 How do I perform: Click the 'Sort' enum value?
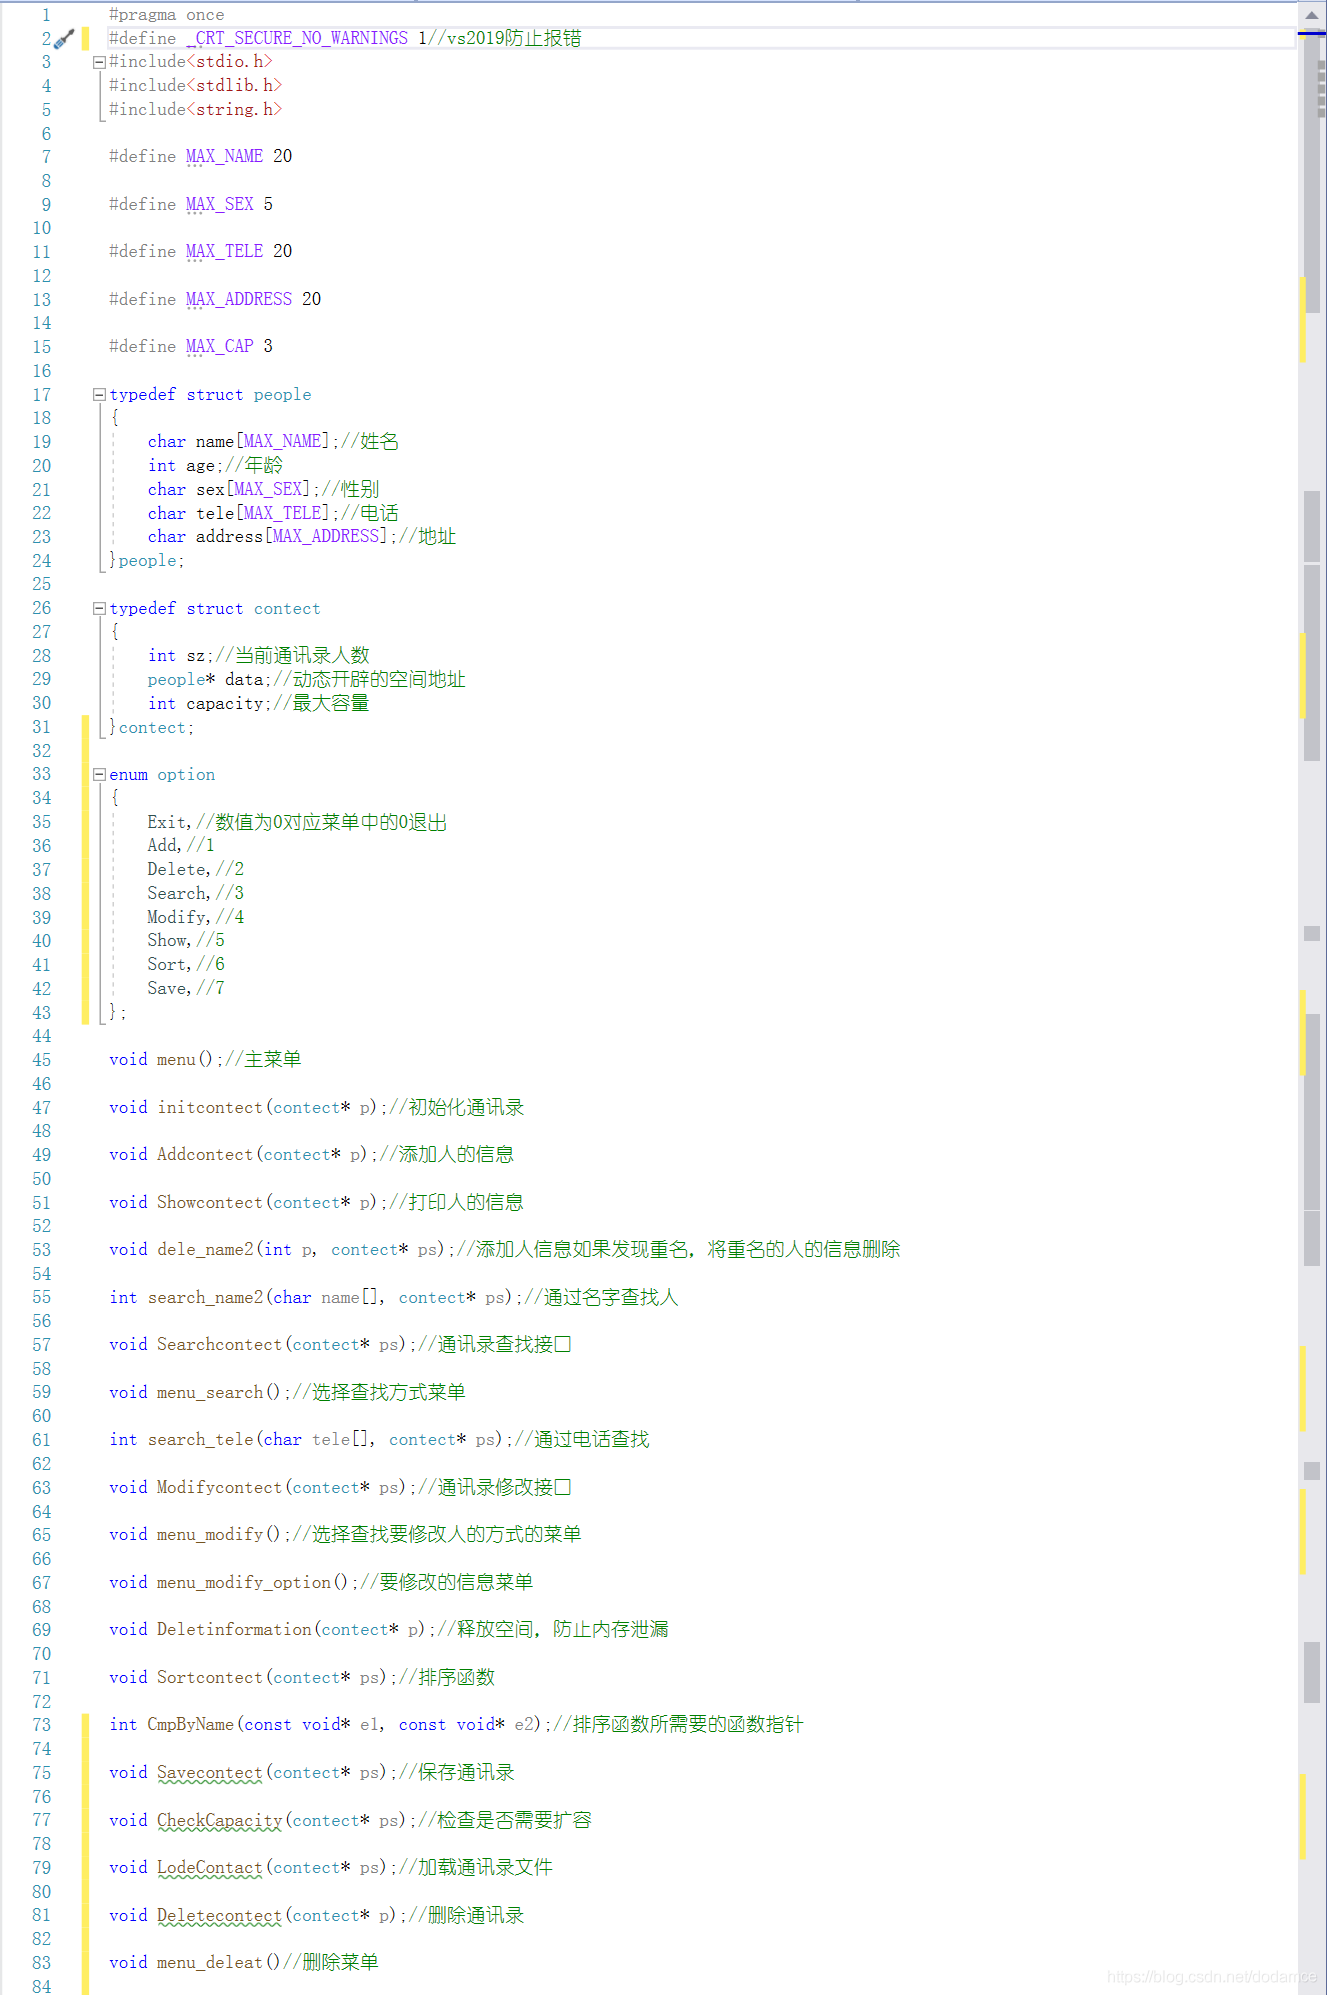click(167, 965)
